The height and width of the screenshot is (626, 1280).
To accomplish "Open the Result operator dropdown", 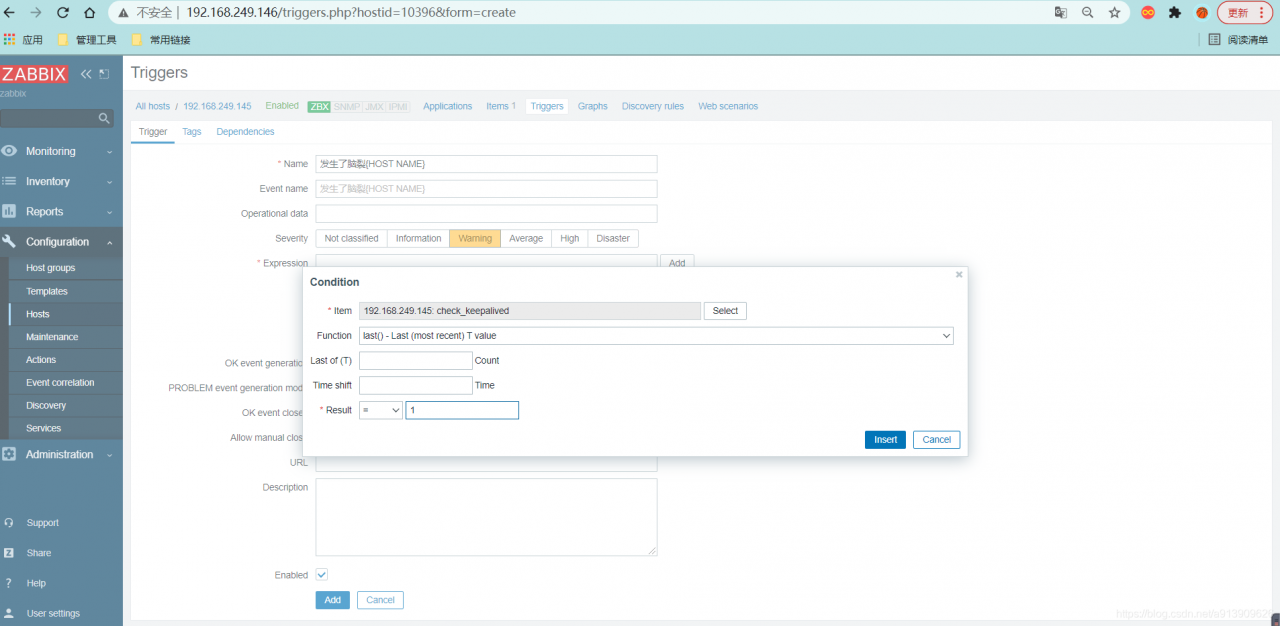I will [381, 410].
